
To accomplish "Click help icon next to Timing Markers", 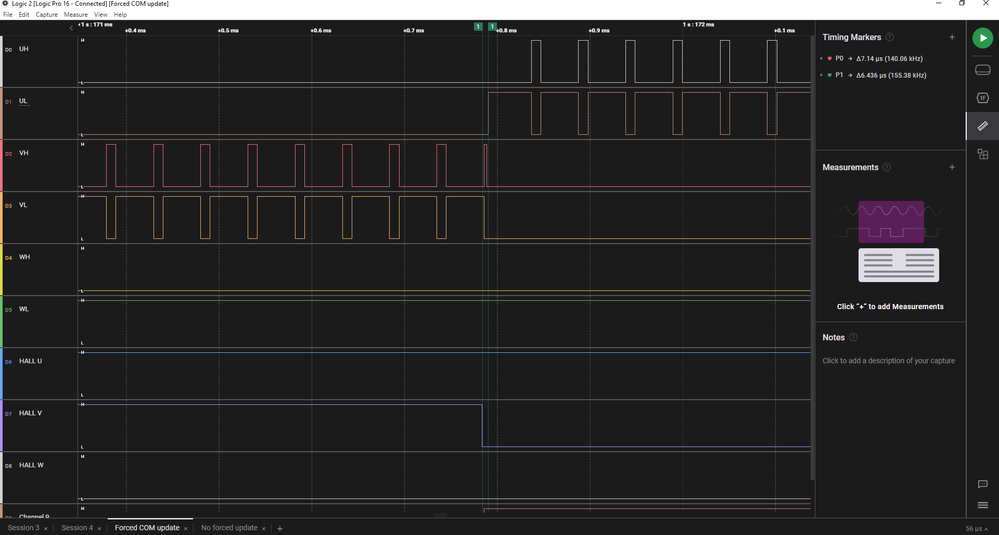I will tap(890, 37).
